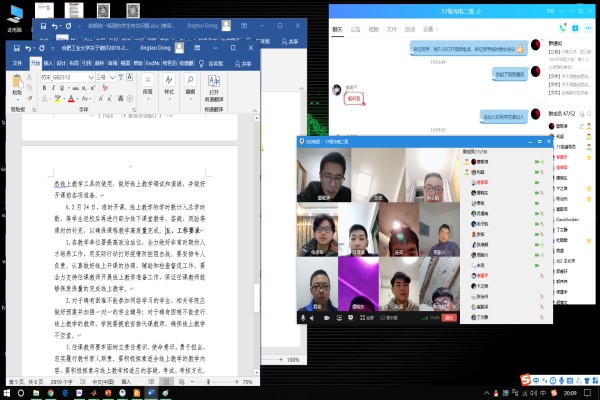600x400 pixels.
Task: Redo action in front Word window
Action: pos(42,48)
